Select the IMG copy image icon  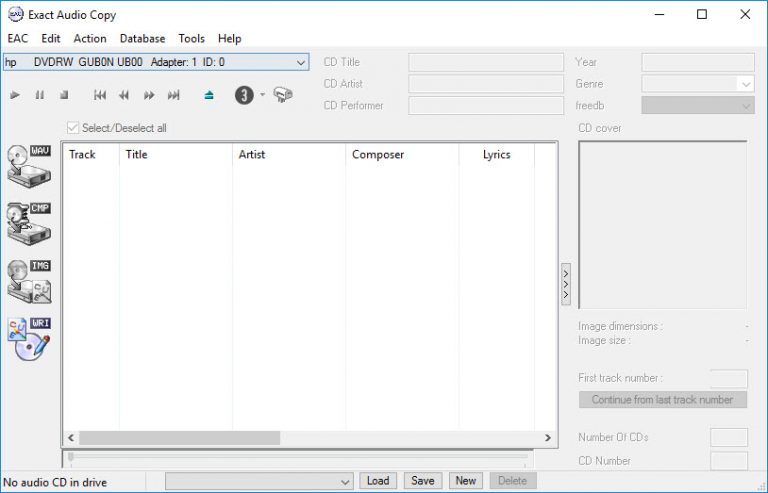point(28,281)
